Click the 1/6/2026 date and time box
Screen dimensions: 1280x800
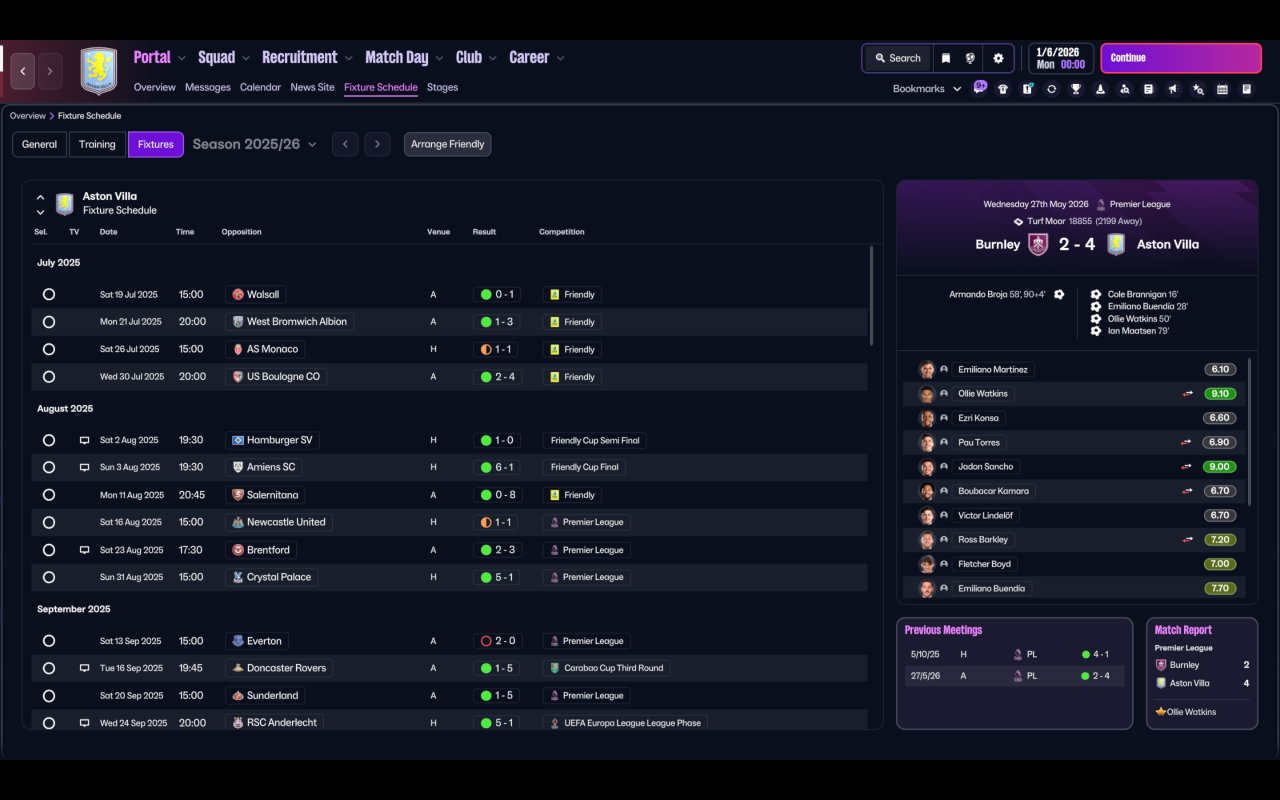(x=1060, y=58)
